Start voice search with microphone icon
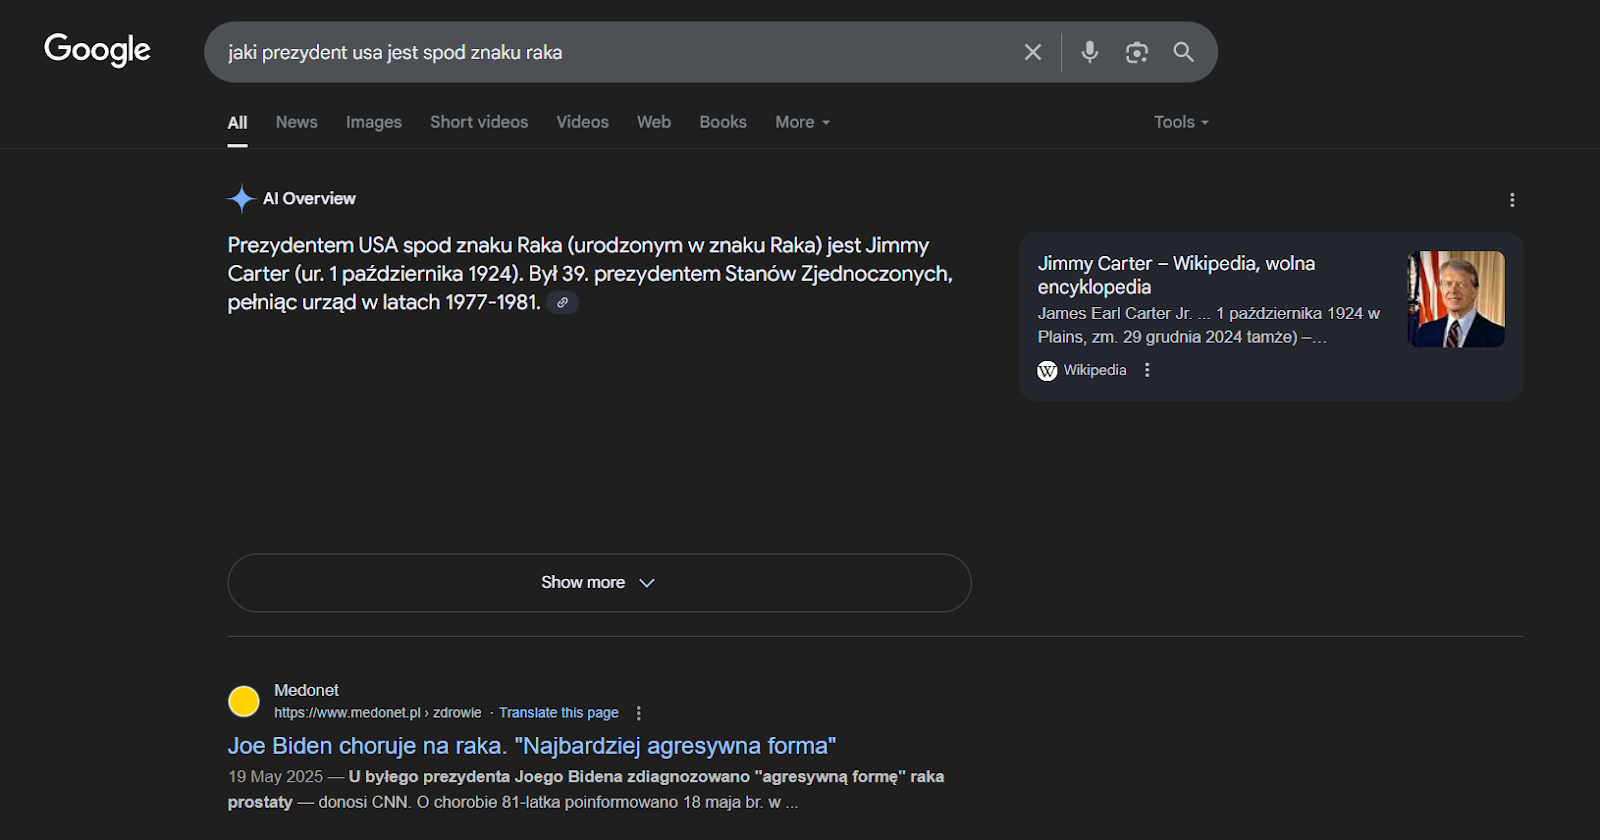Image resolution: width=1600 pixels, height=840 pixels. [1089, 52]
